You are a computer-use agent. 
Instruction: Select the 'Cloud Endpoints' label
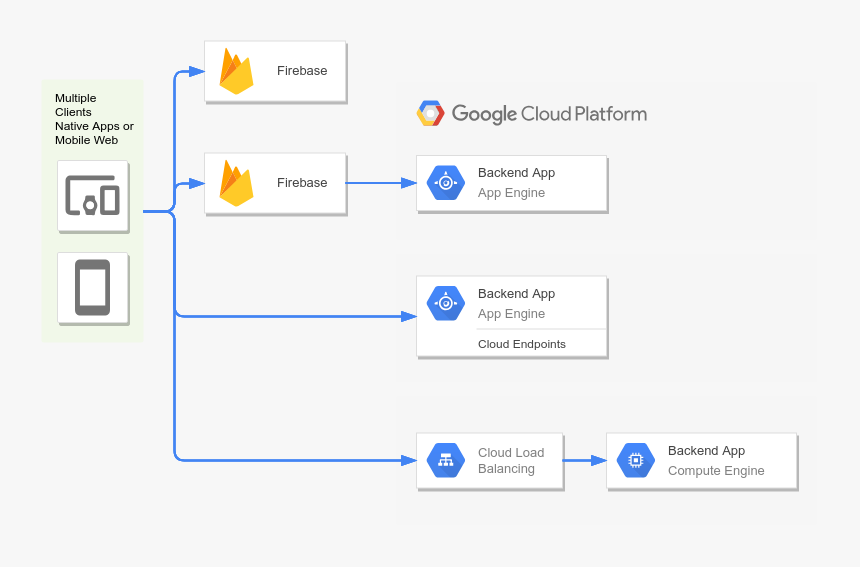click(522, 344)
